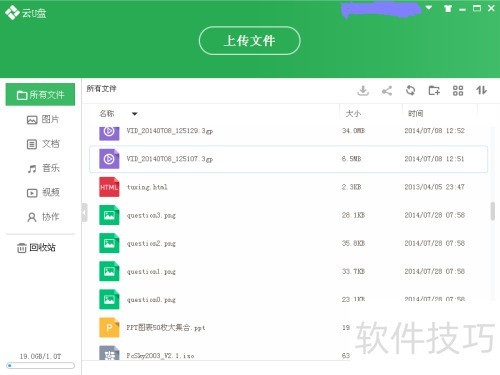Select file tuxing.html
500x375 pixels.
coord(288,187)
